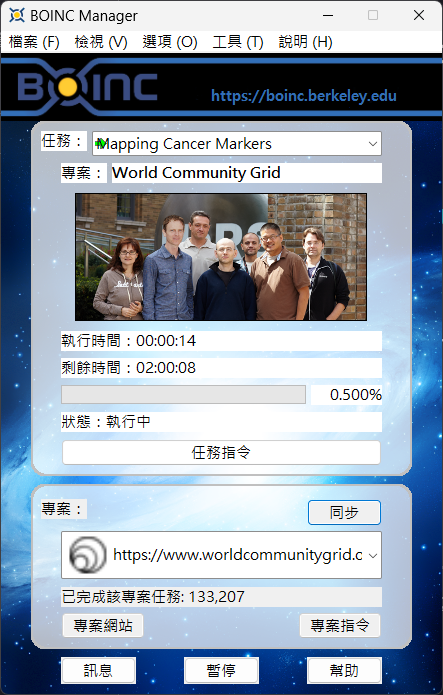The height and width of the screenshot is (695, 443).
Task: Open the boinc.berkeley.edu link
Action: (304, 95)
